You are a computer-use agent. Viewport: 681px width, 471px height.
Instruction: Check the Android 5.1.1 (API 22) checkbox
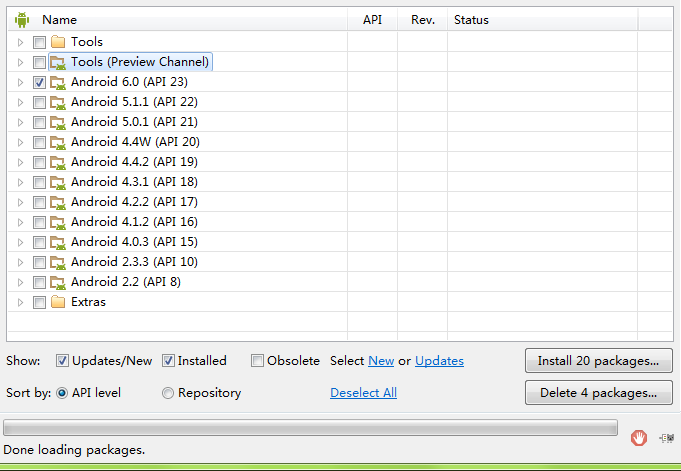pyautogui.click(x=39, y=102)
